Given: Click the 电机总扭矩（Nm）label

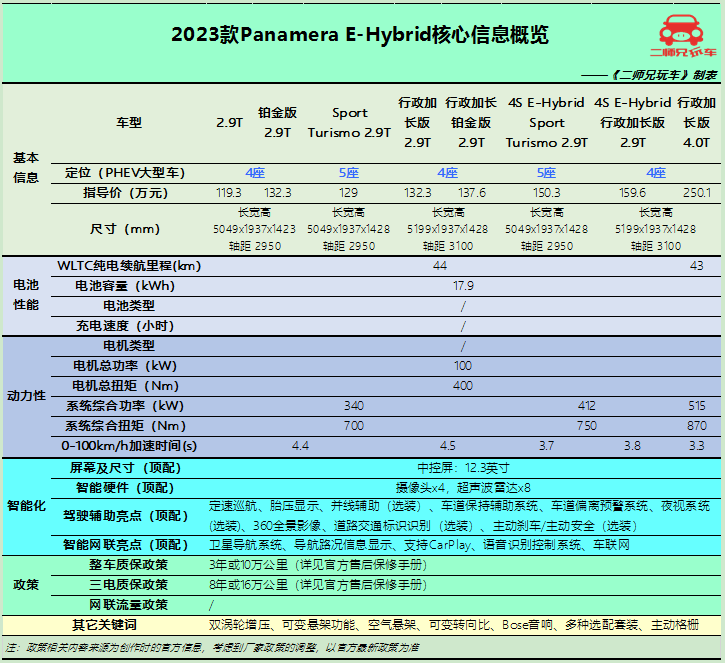Looking at the screenshot, I should click(x=125, y=386).
